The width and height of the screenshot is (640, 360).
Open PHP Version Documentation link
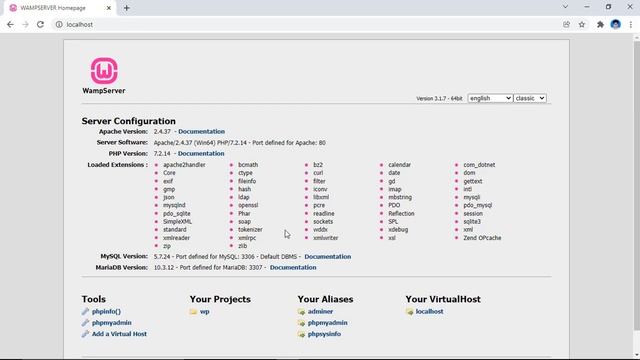coord(201,153)
